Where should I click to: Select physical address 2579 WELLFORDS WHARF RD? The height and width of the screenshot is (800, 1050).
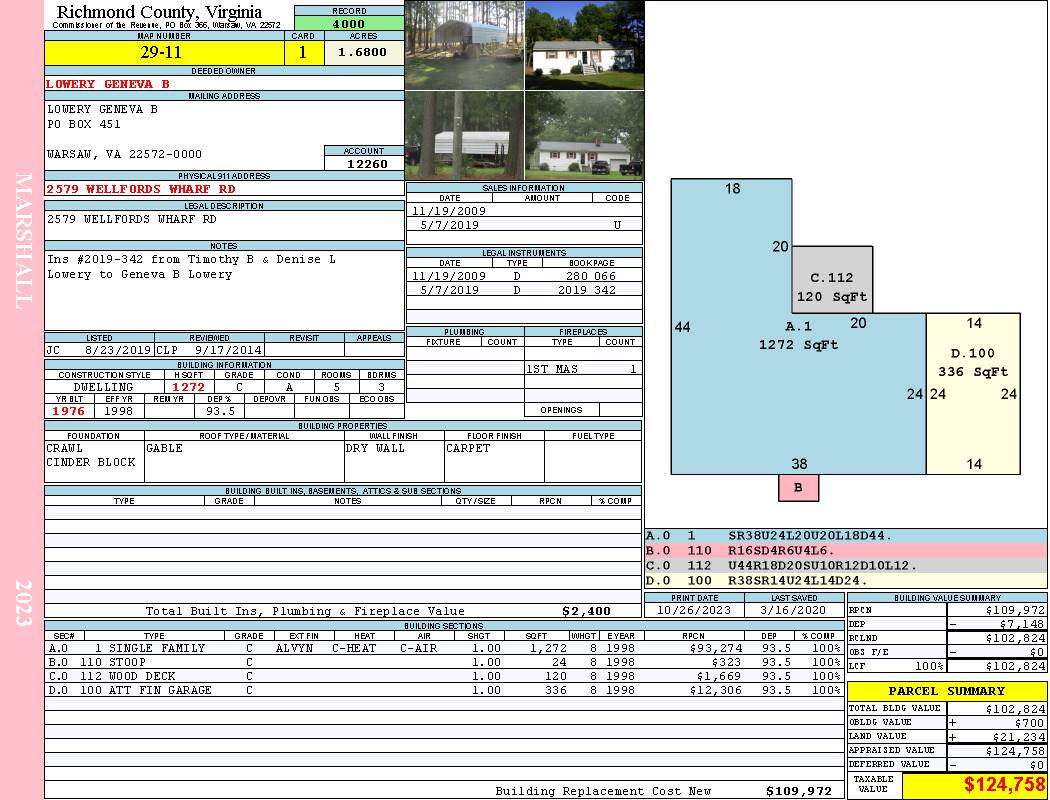pos(141,189)
